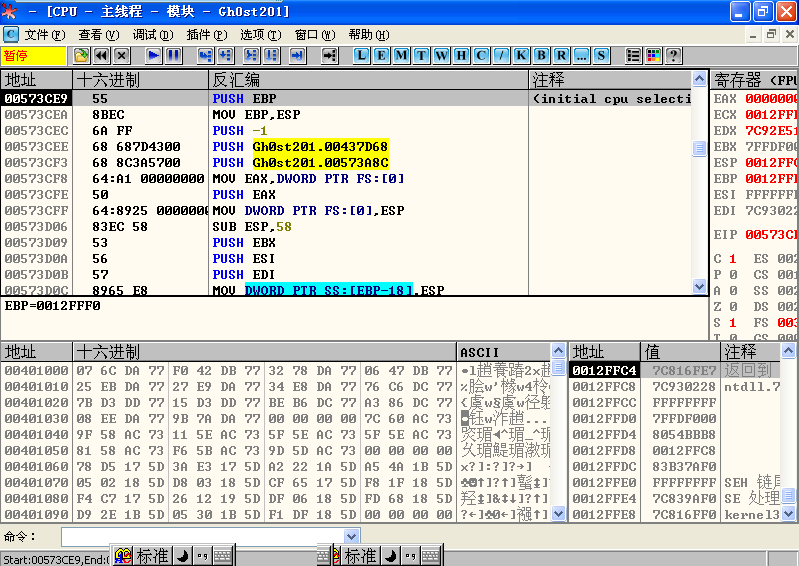799x566 pixels.
Task: Open the Handles window with the H button
Action: tap(461, 56)
